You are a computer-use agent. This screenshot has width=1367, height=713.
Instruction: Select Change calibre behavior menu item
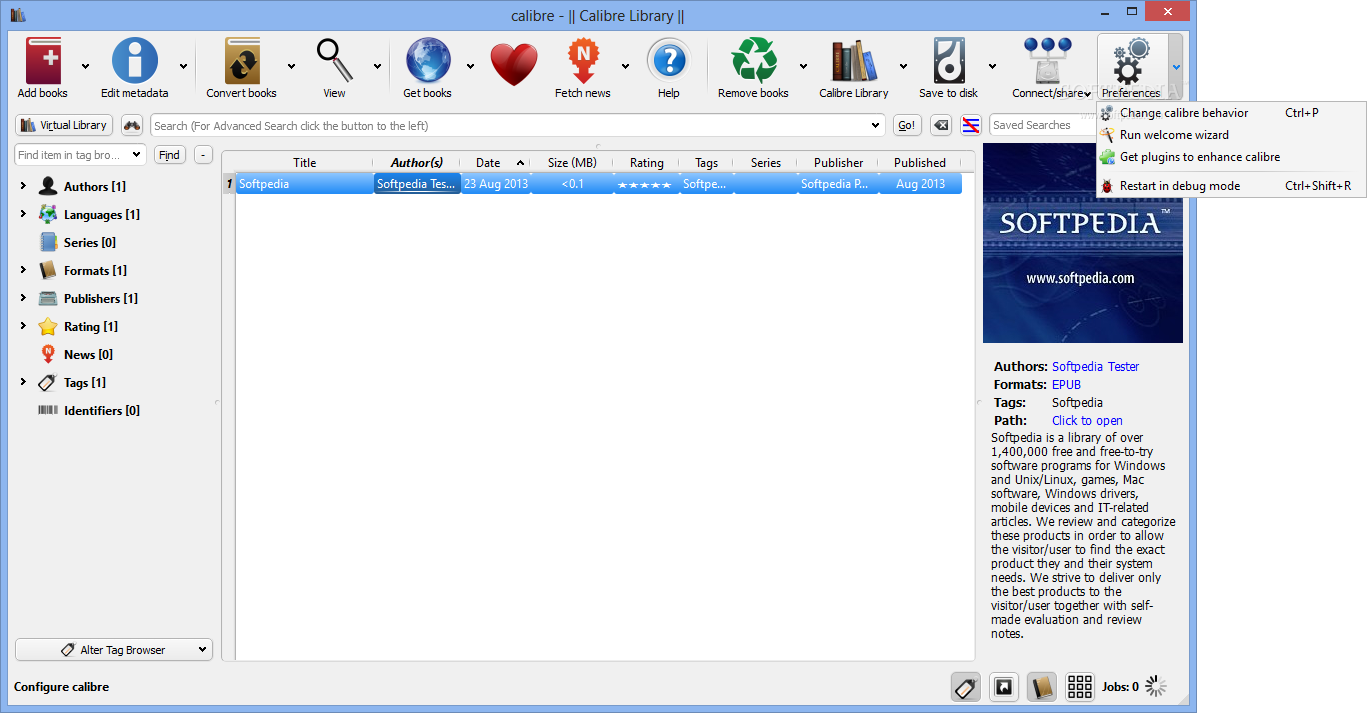(1231, 113)
